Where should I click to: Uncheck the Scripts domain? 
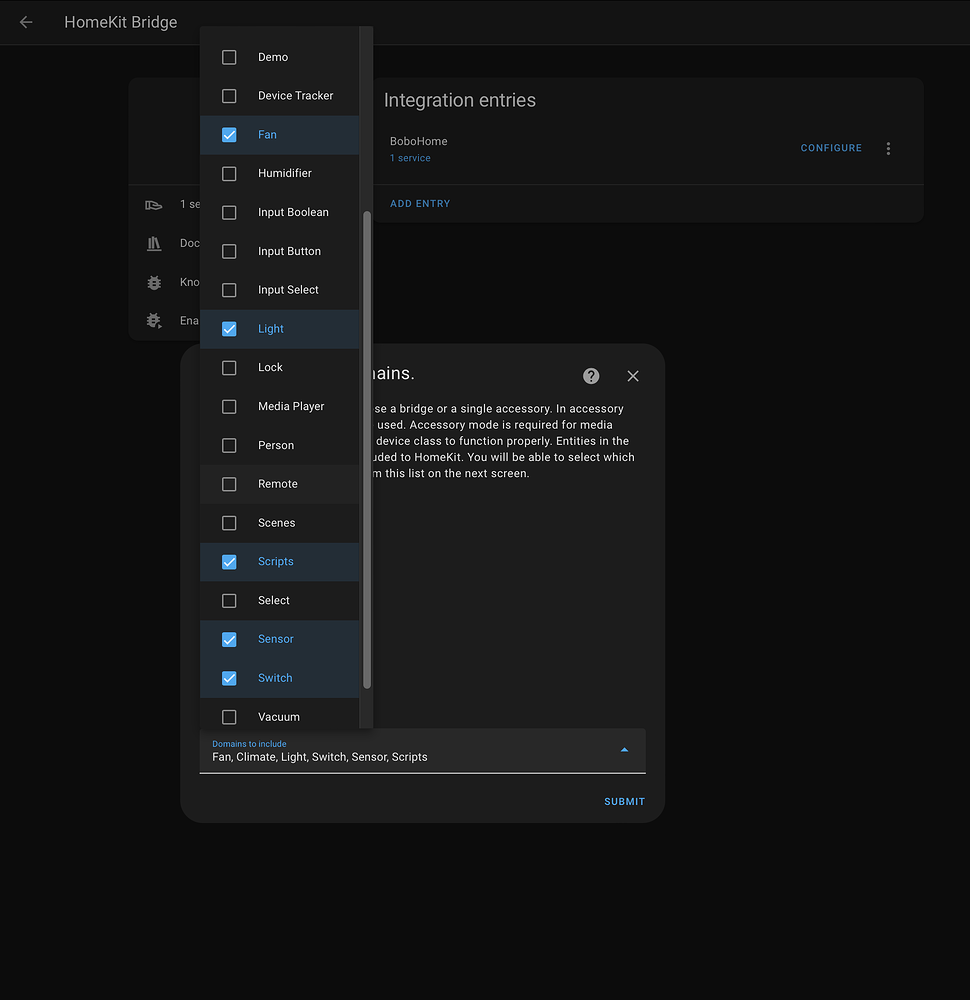coord(228,561)
